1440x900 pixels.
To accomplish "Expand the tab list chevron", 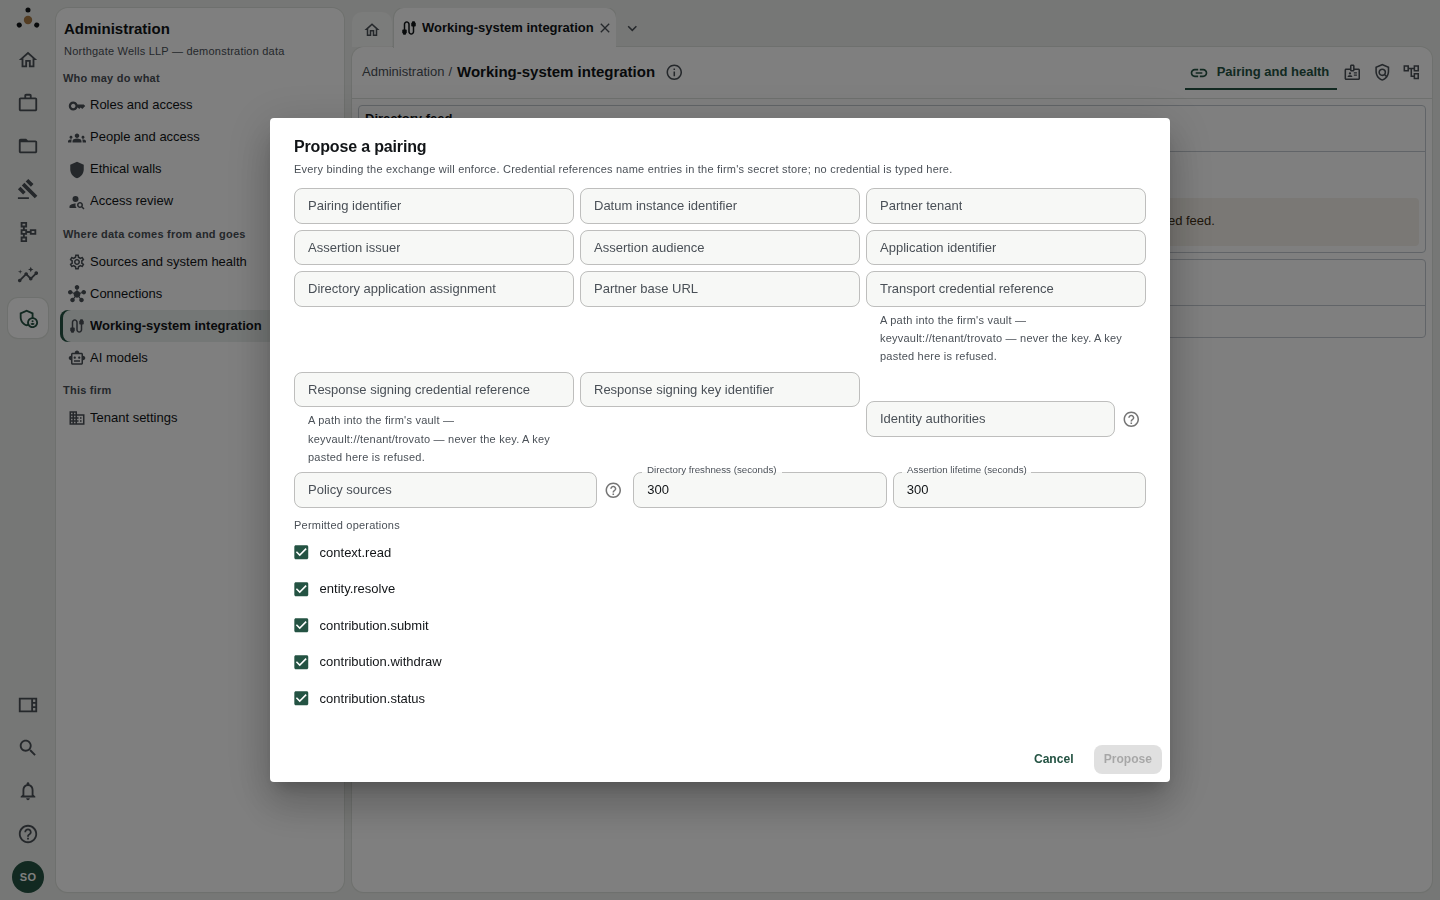I will pyautogui.click(x=632, y=28).
